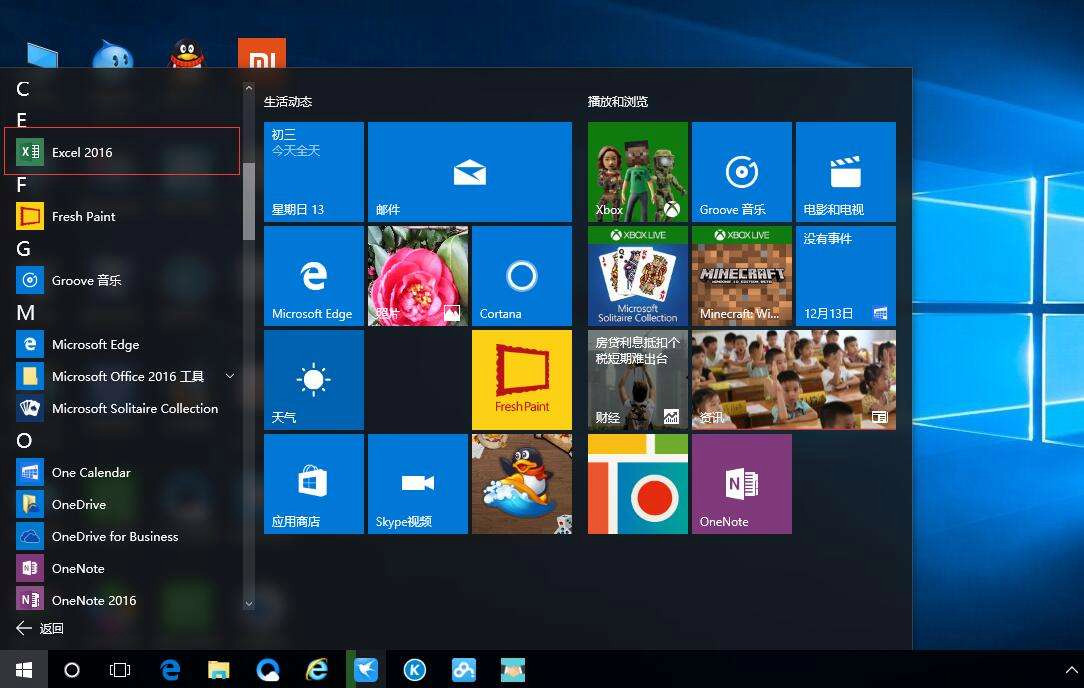This screenshot has width=1084, height=688.
Task: Open the purple OneNote tile
Action: pos(741,484)
